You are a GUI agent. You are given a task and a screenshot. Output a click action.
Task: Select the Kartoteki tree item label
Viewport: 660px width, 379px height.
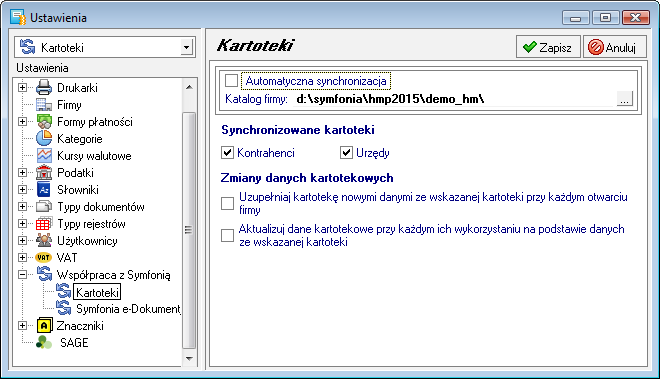click(x=97, y=292)
